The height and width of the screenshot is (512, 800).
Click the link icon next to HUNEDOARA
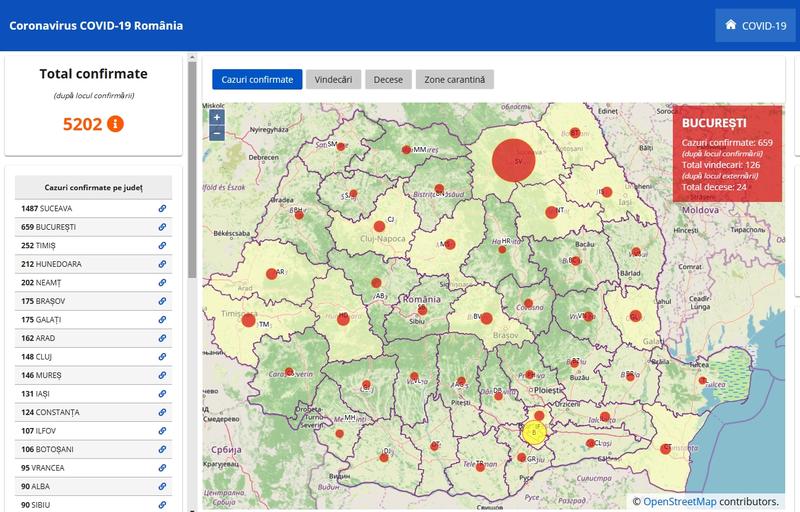[x=163, y=264]
